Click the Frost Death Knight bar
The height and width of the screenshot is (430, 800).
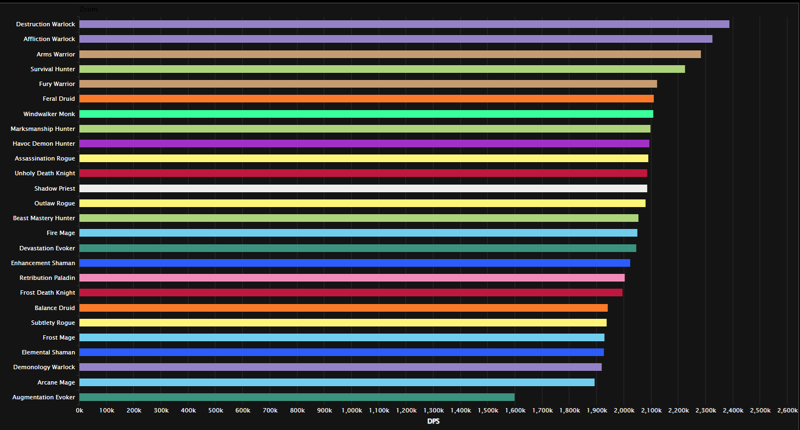(x=351, y=292)
